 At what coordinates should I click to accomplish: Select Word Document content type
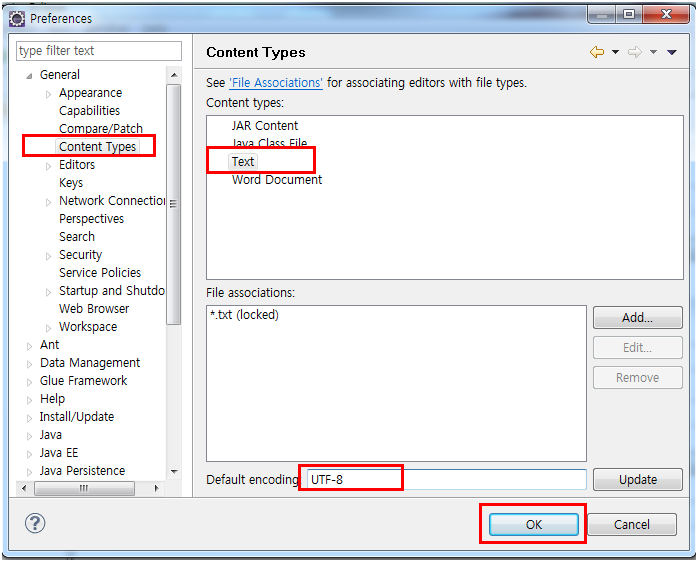[x=277, y=180]
